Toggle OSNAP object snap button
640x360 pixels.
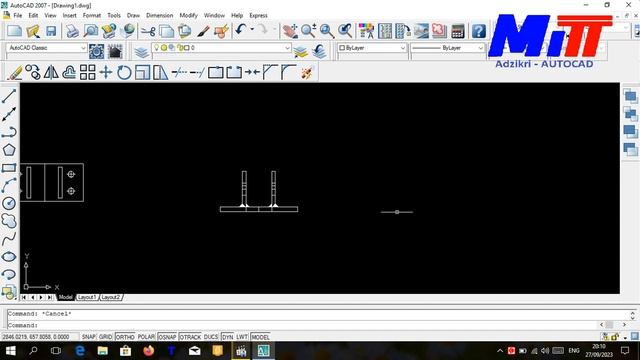click(x=167, y=337)
